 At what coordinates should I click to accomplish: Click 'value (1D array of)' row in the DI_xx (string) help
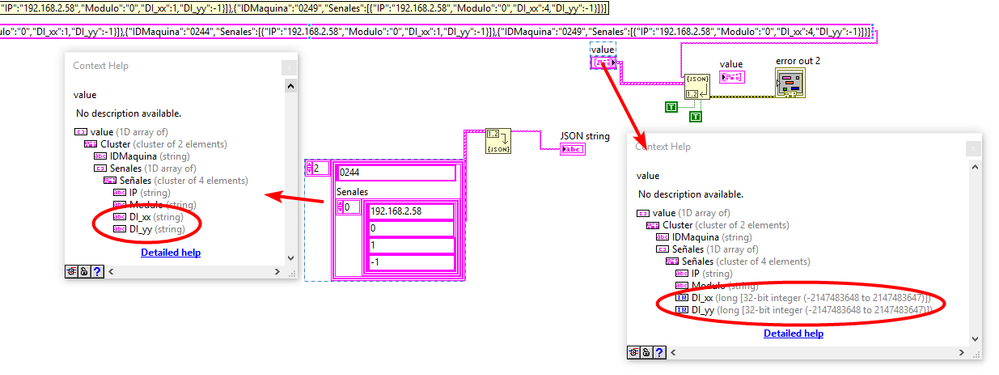click(122, 132)
